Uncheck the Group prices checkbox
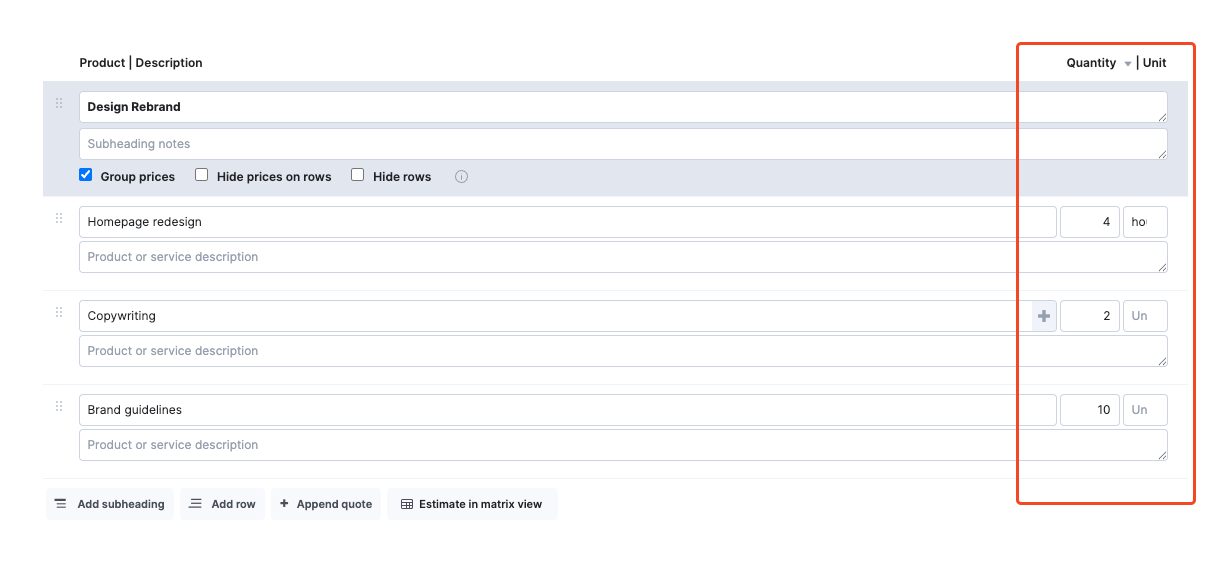The width and height of the screenshot is (1215, 561). pyautogui.click(x=86, y=175)
